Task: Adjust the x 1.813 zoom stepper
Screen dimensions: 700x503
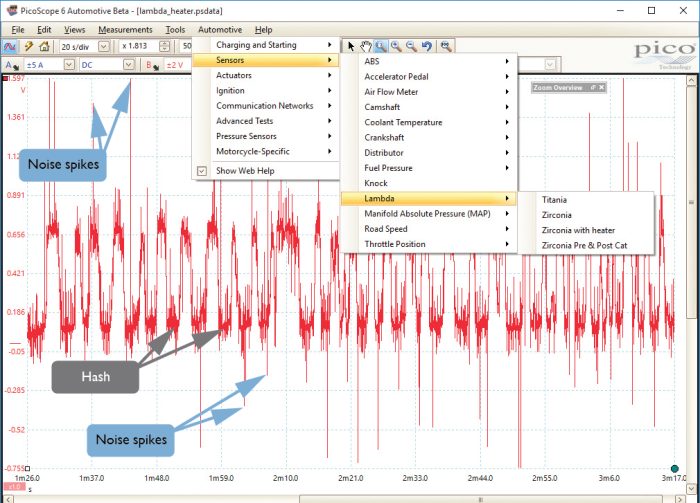Action: (164, 46)
